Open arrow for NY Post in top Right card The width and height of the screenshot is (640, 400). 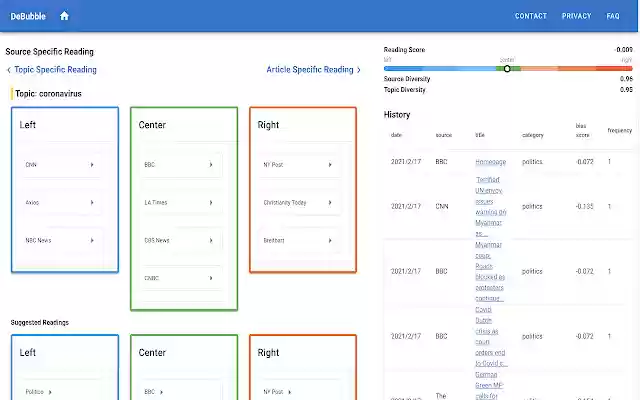(330, 164)
